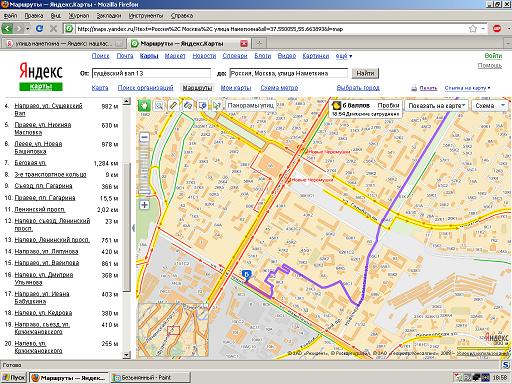Click the Найти search button

[x=365, y=73]
